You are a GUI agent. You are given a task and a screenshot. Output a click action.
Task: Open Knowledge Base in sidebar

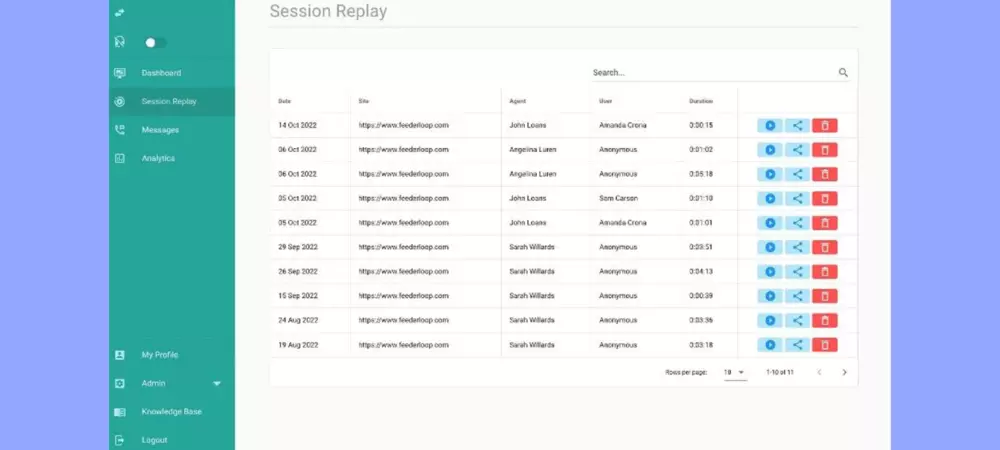(x=172, y=412)
